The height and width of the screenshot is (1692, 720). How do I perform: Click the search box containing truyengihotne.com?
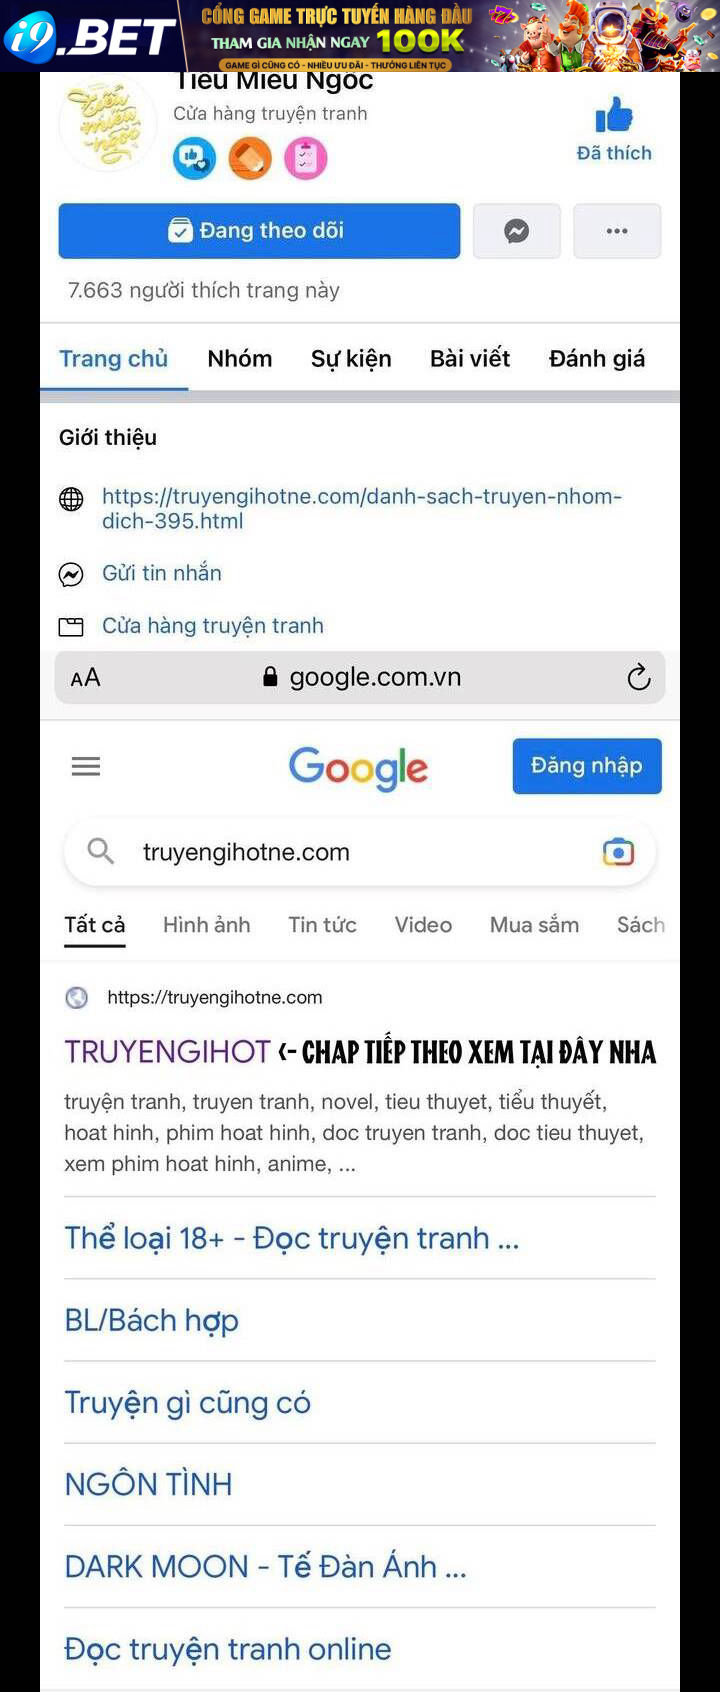pos(360,852)
